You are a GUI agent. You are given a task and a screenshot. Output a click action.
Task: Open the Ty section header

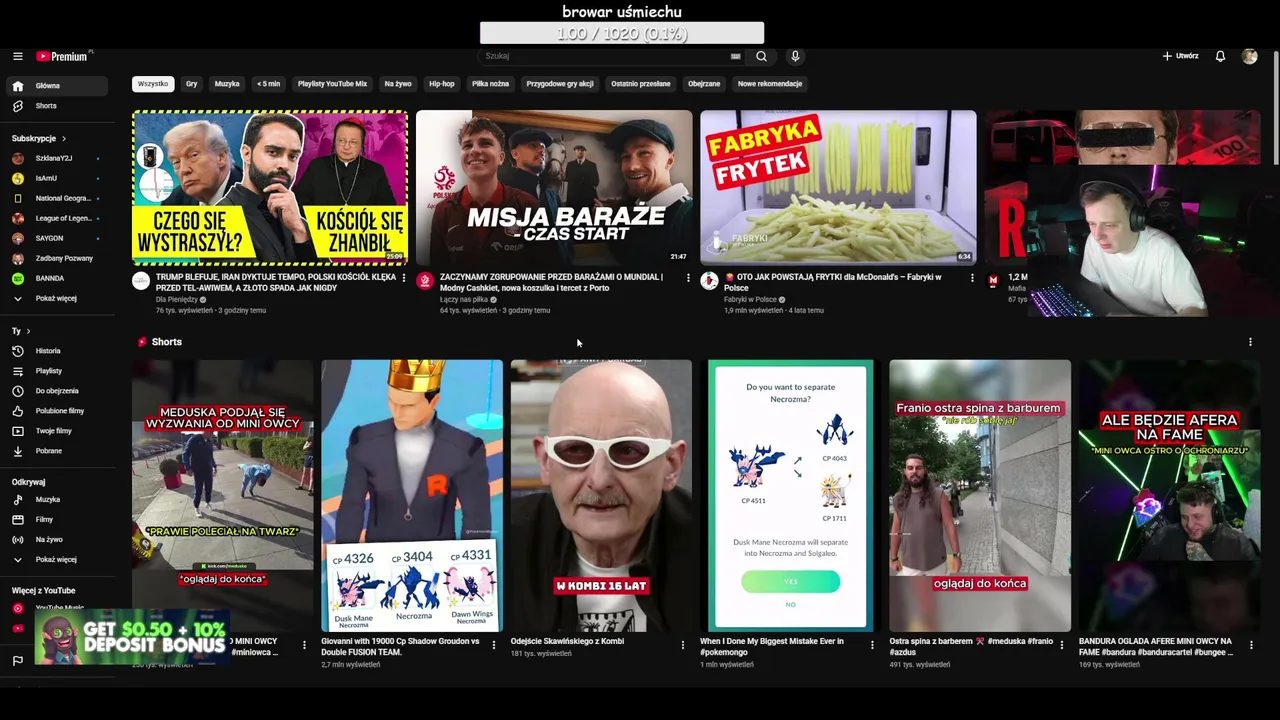coord(21,331)
